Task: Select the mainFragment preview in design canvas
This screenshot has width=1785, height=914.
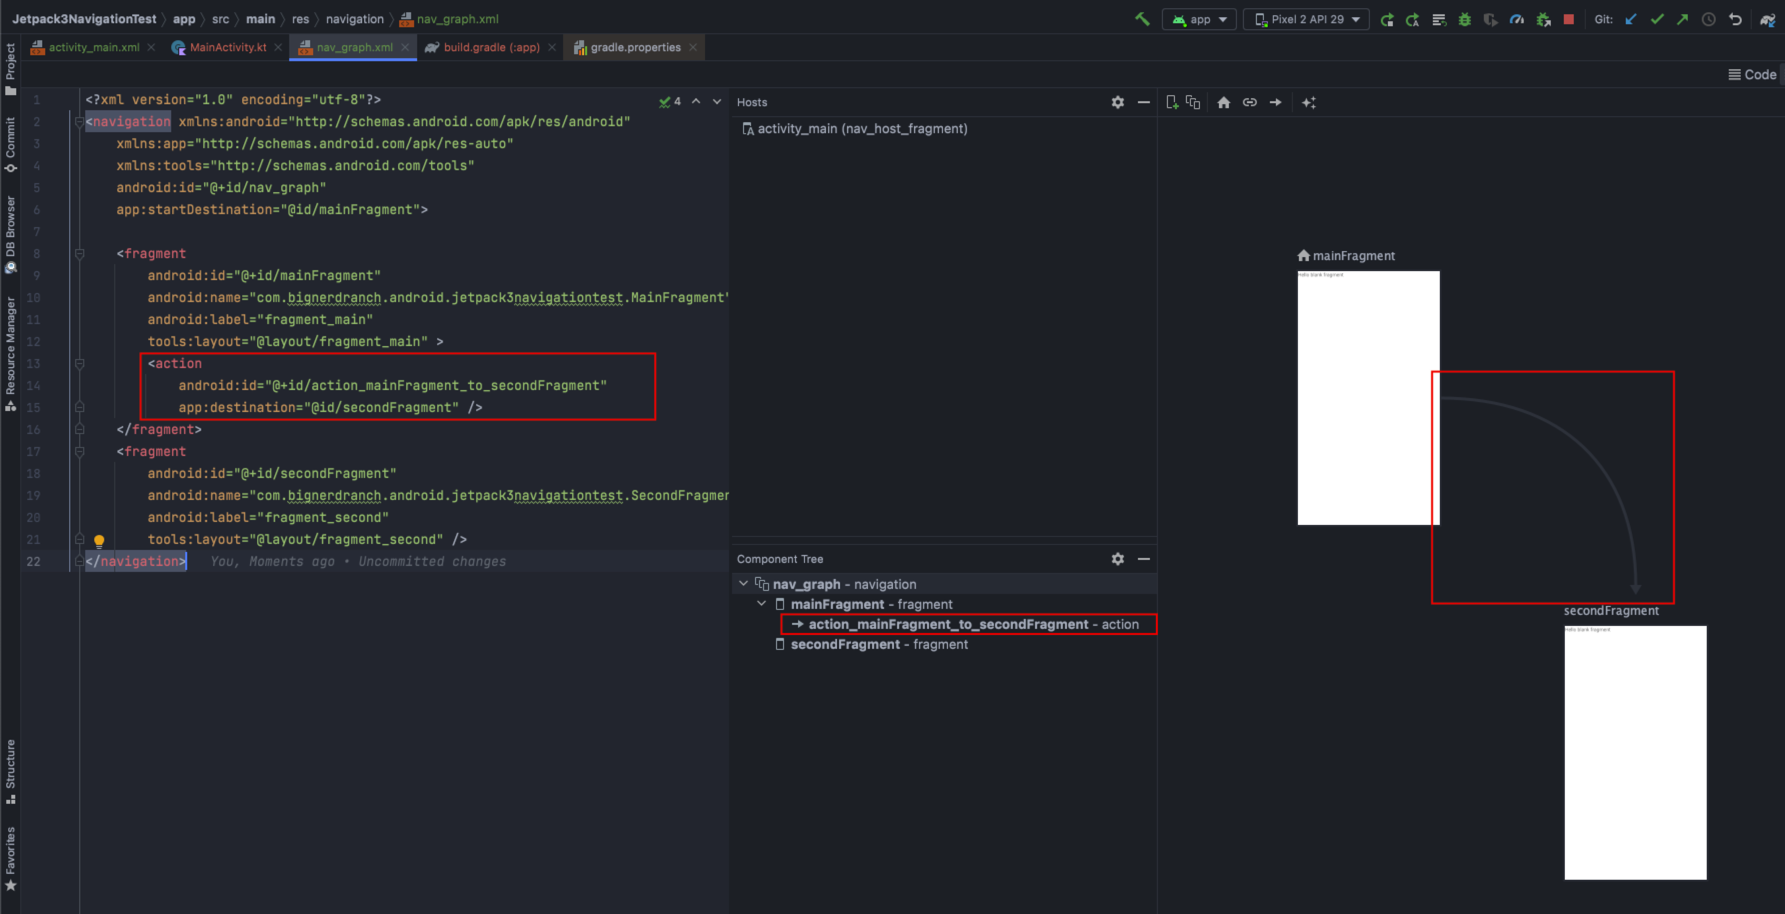Action: coord(1368,397)
